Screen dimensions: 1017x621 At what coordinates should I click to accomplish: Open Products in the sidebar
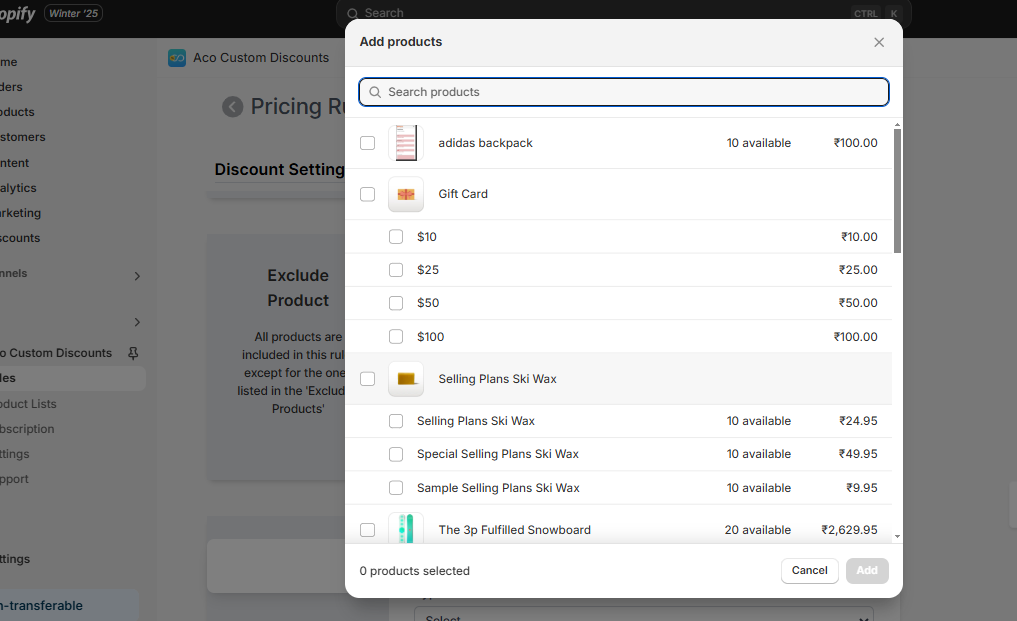17,112
